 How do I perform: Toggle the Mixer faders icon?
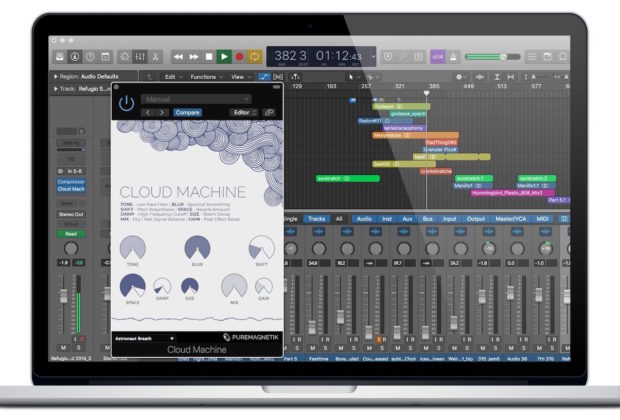[x=140, y=57]
